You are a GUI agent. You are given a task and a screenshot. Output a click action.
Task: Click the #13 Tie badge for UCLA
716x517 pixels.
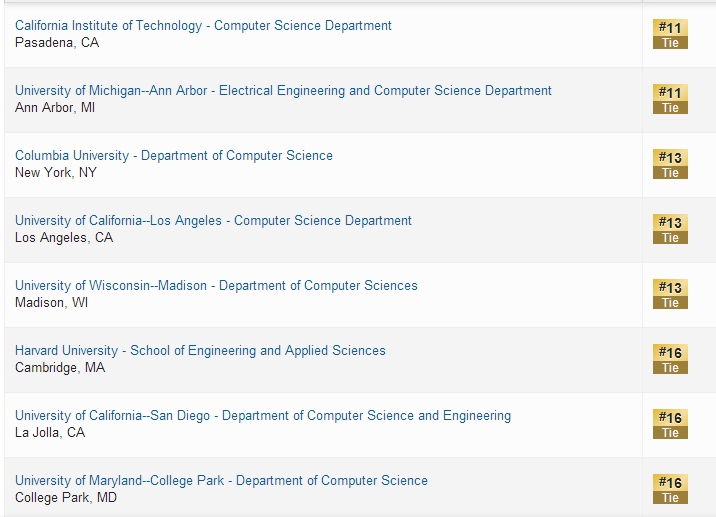(x=670, y=229)
